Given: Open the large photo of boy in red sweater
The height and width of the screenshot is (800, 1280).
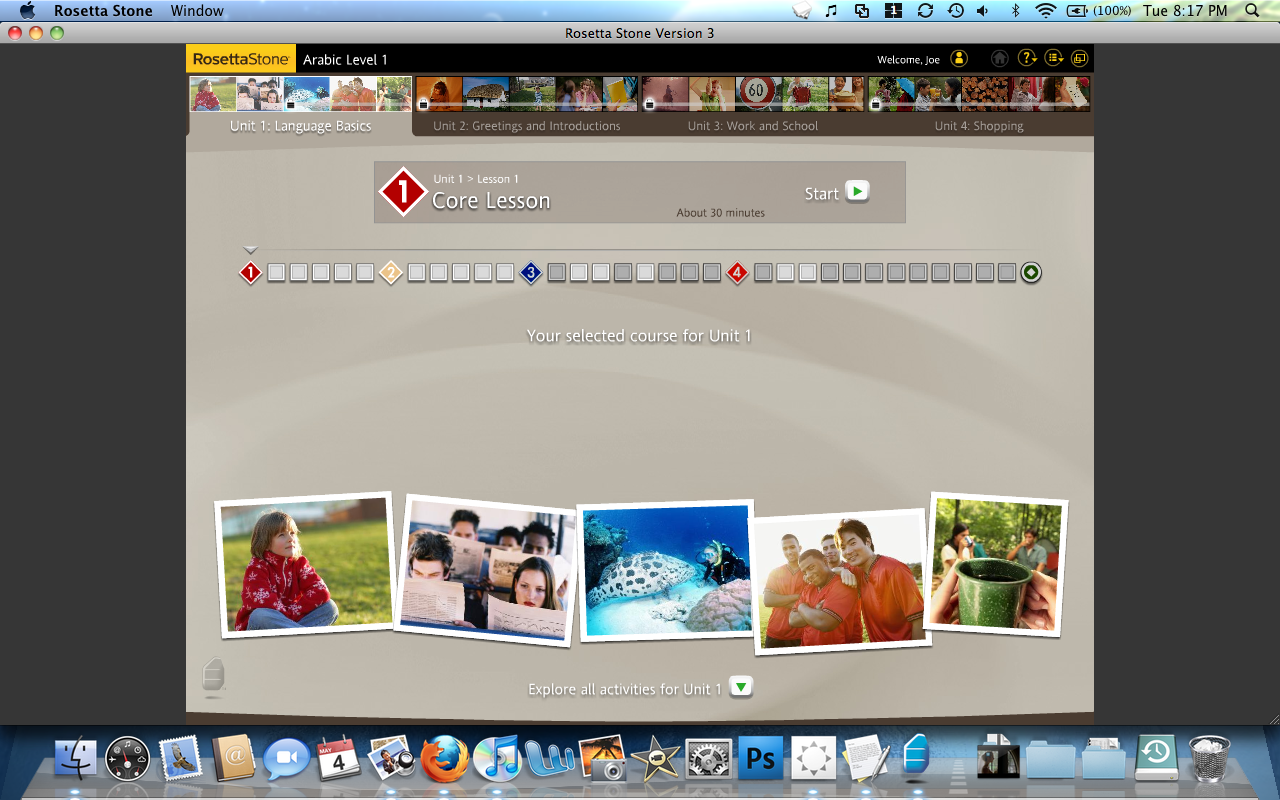Looking at the screenshot, I should [304, 565].
